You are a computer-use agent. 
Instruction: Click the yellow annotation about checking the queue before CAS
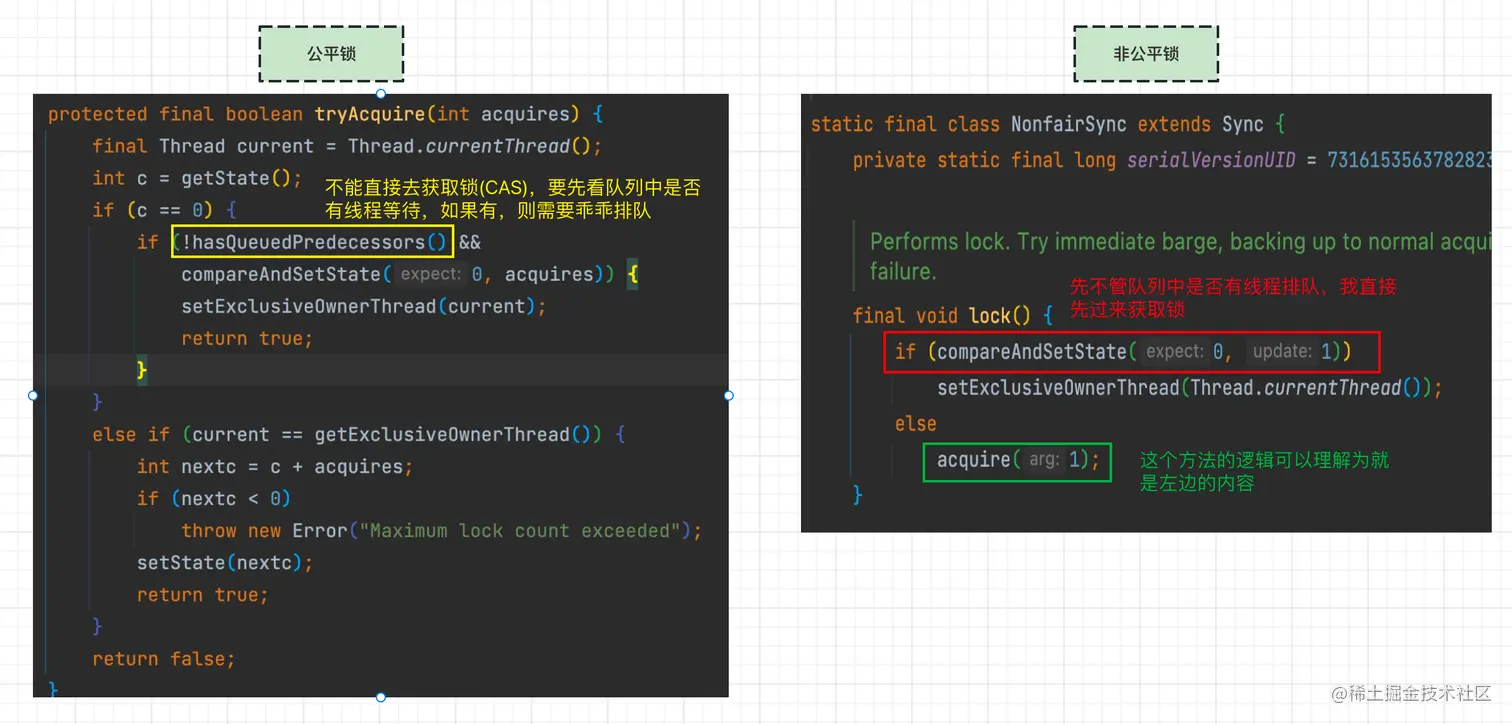513,199
